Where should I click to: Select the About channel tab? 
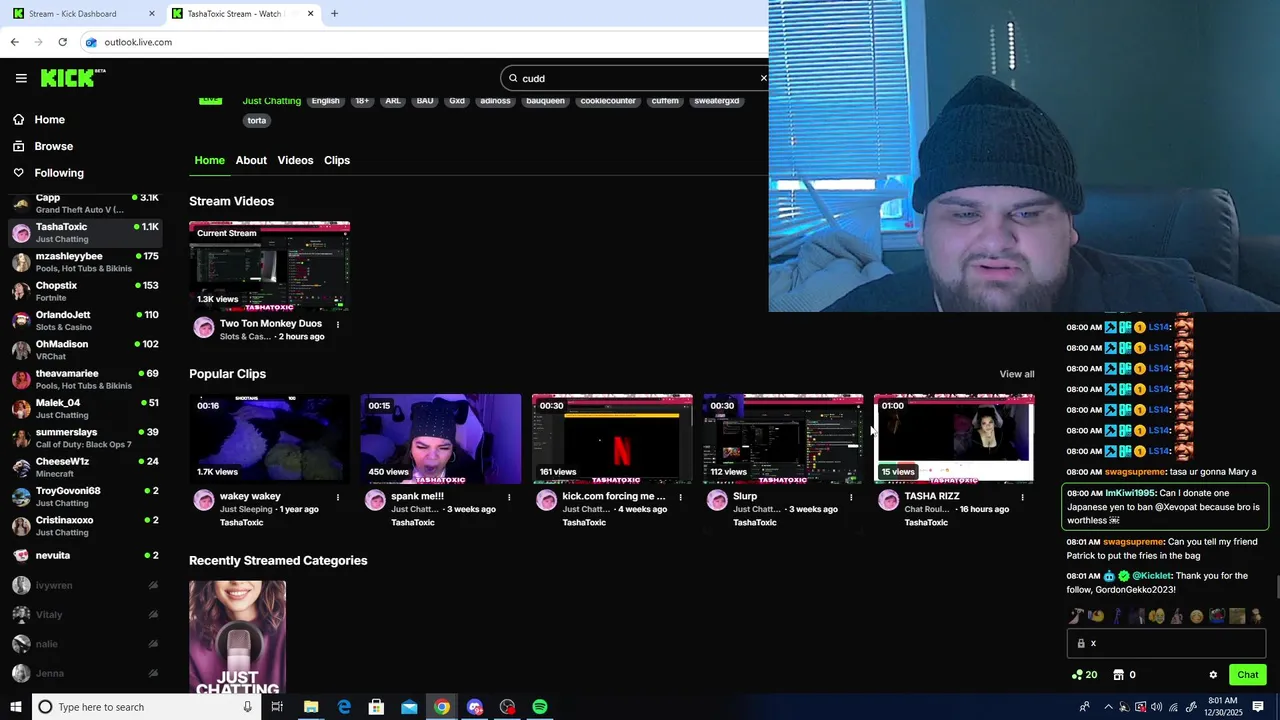[x=251, y=160]
